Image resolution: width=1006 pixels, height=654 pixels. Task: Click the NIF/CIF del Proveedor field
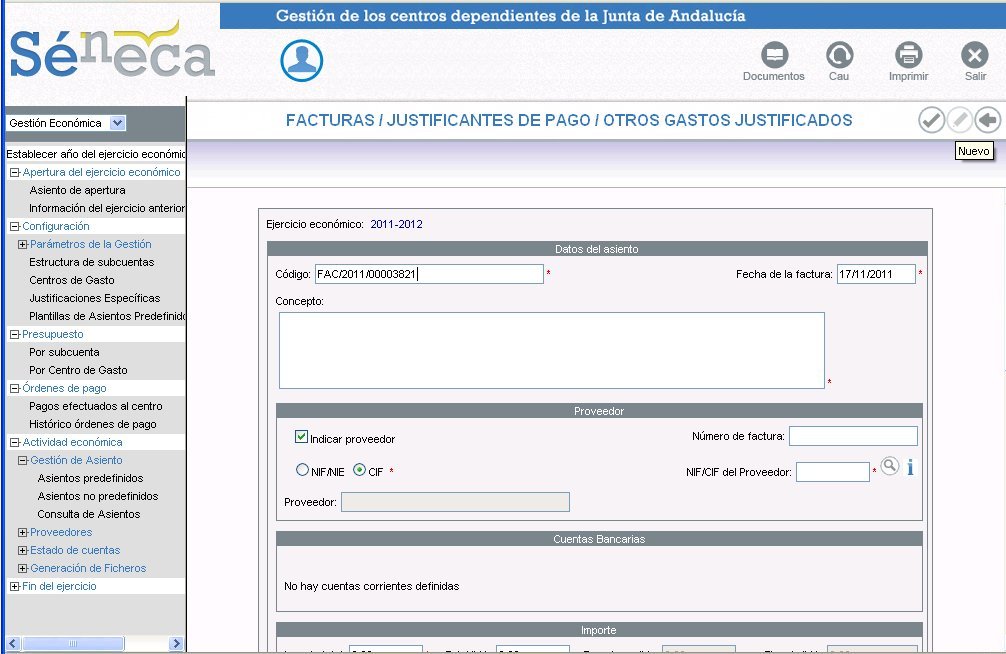click(x=833, y=472)
